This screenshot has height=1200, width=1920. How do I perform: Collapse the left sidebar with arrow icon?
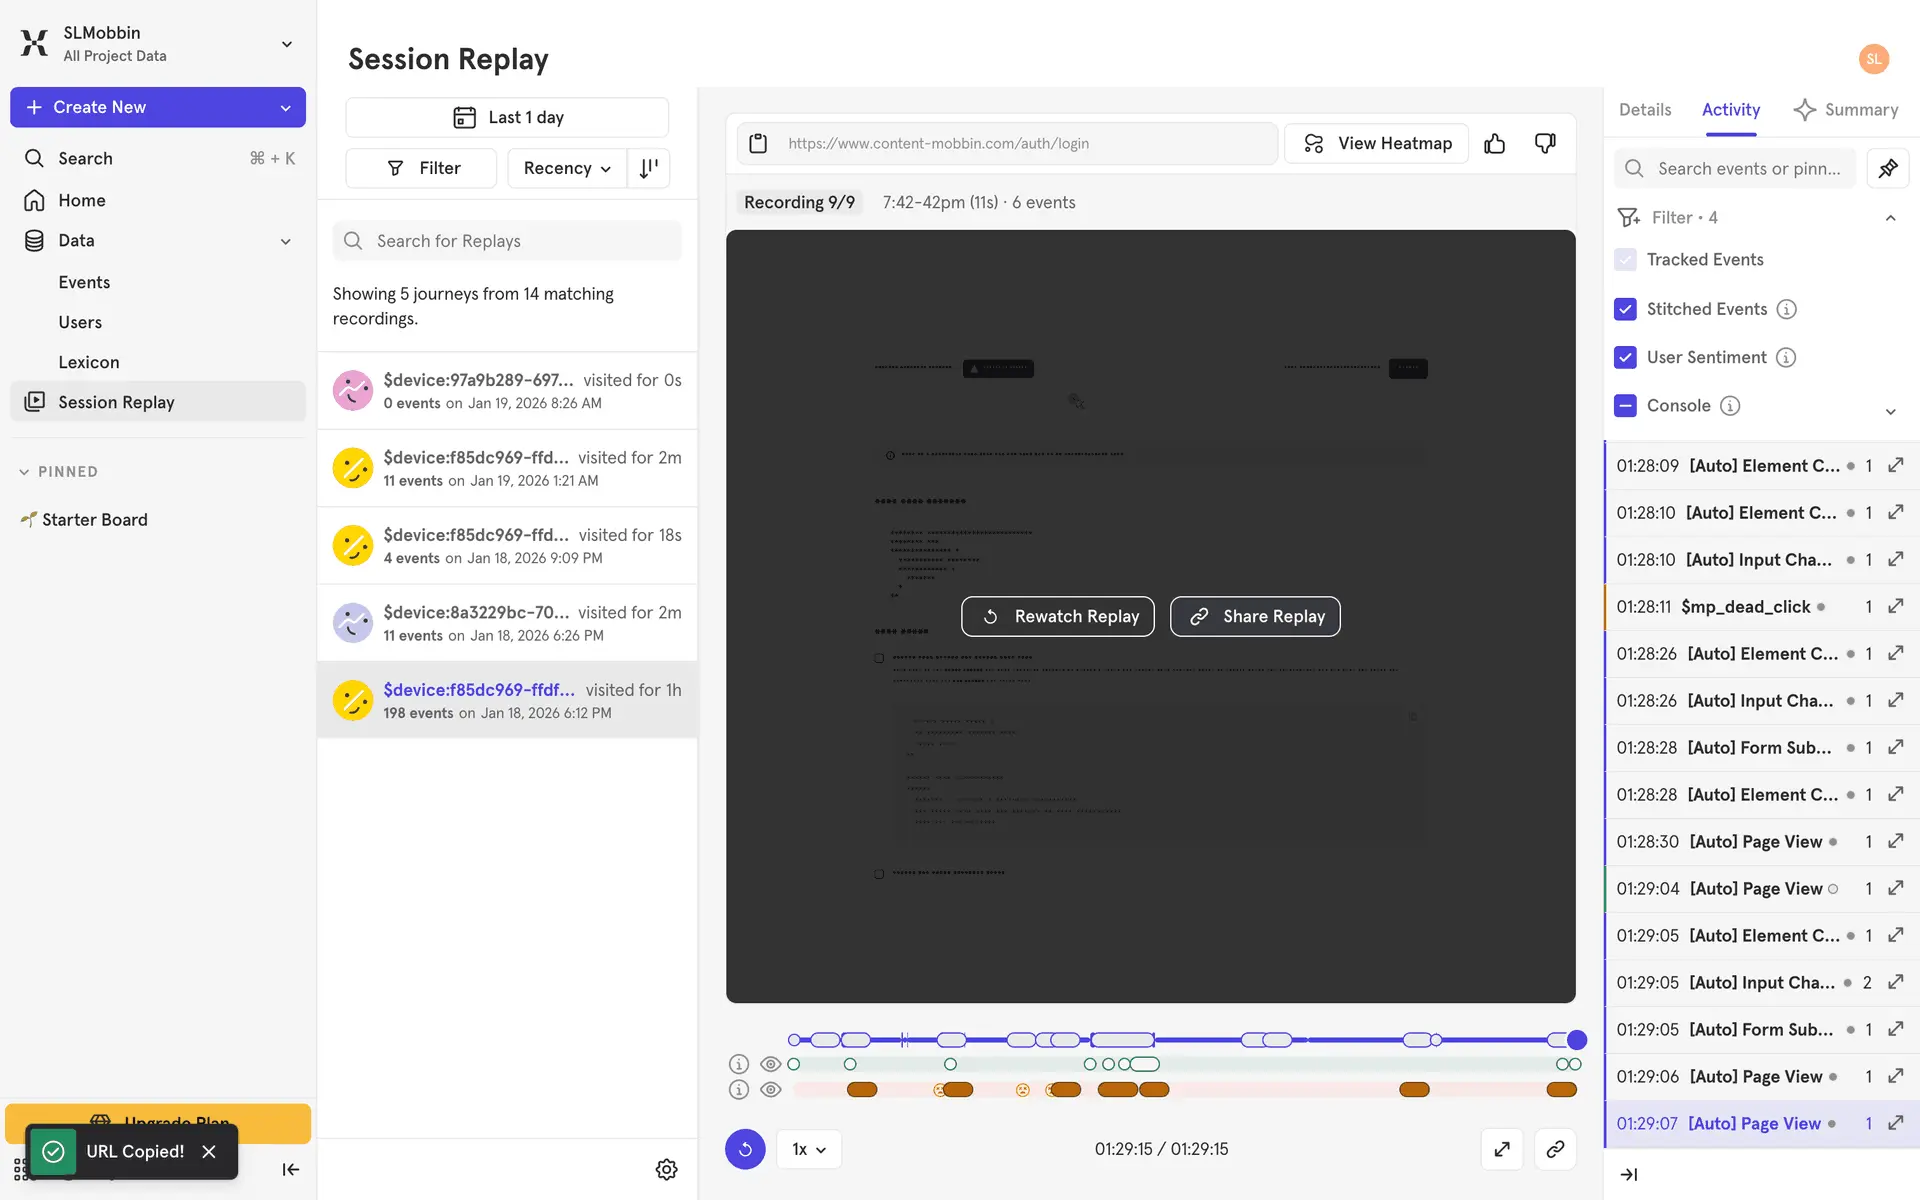290,1169
